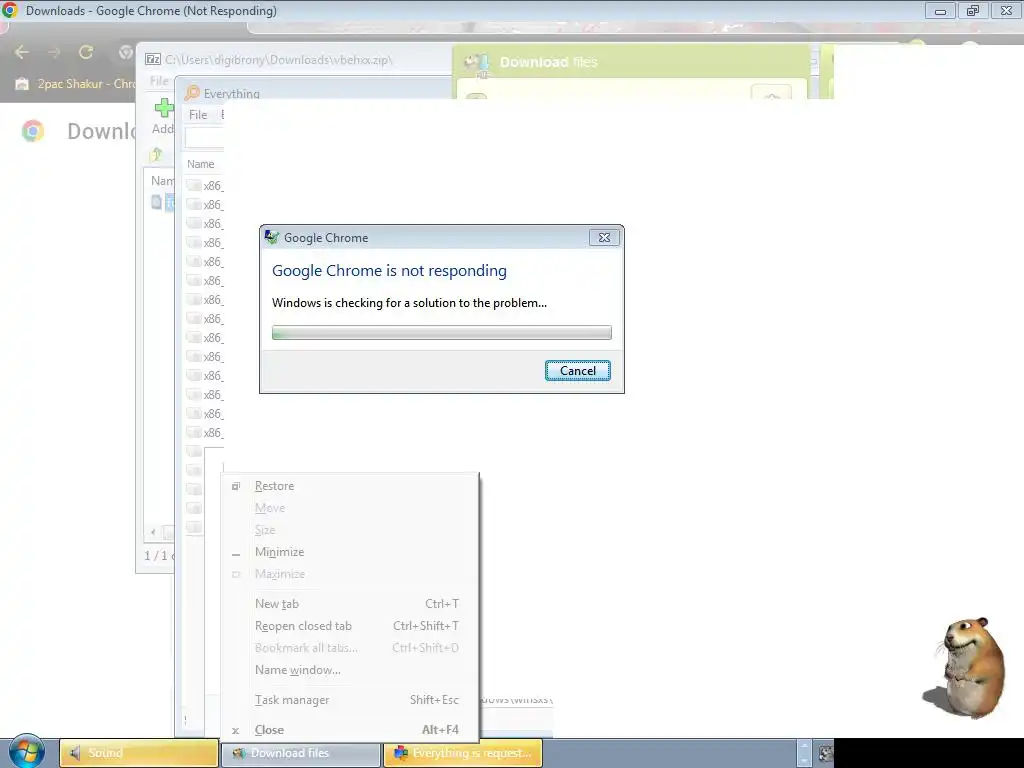Screen dimensions: 1024x768
Task: Click Chrome's forward arrow
Action: pyautogui.click(x=54, y=52)
